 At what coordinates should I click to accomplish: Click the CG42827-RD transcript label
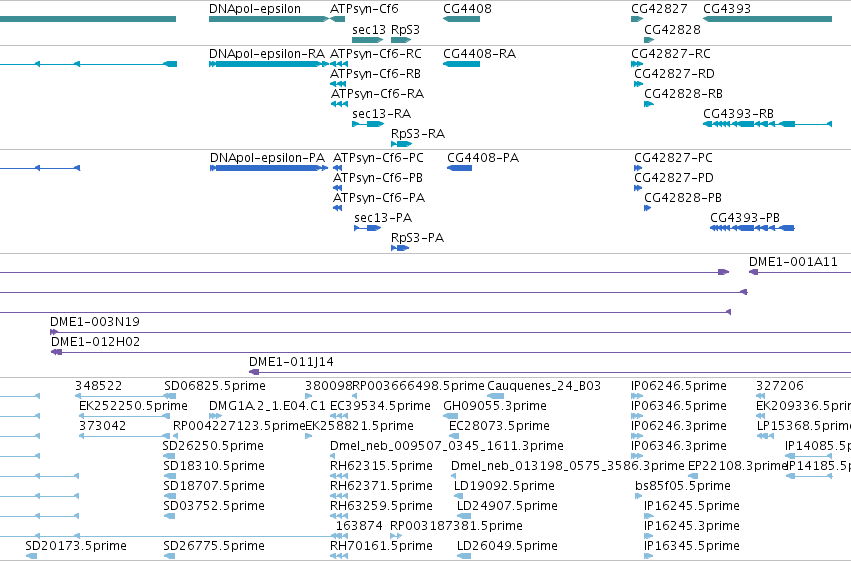674,74
